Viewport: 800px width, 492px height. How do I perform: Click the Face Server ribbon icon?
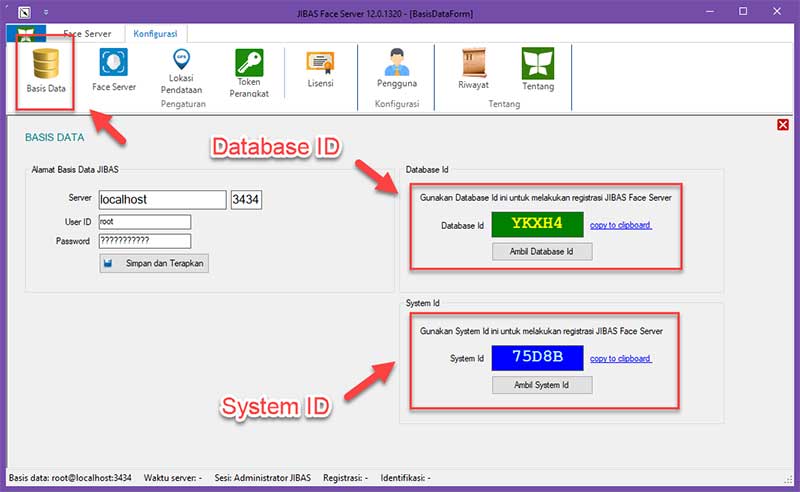[x=114, y=70]
